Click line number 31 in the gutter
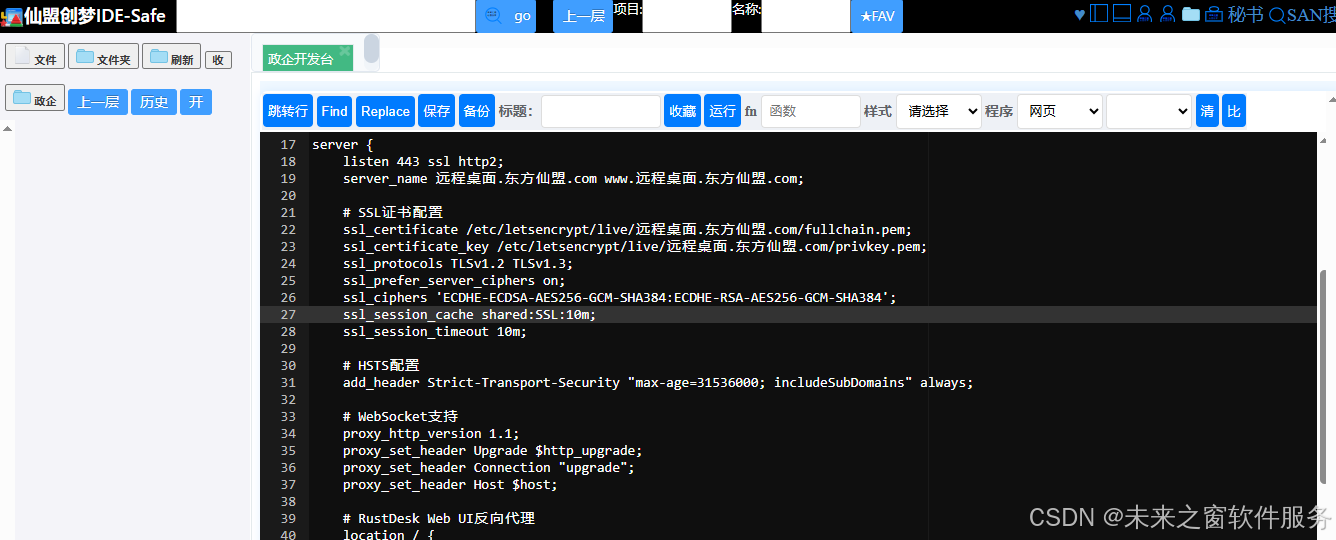Viewport: 1336px width, 540px height. [288, 382]
